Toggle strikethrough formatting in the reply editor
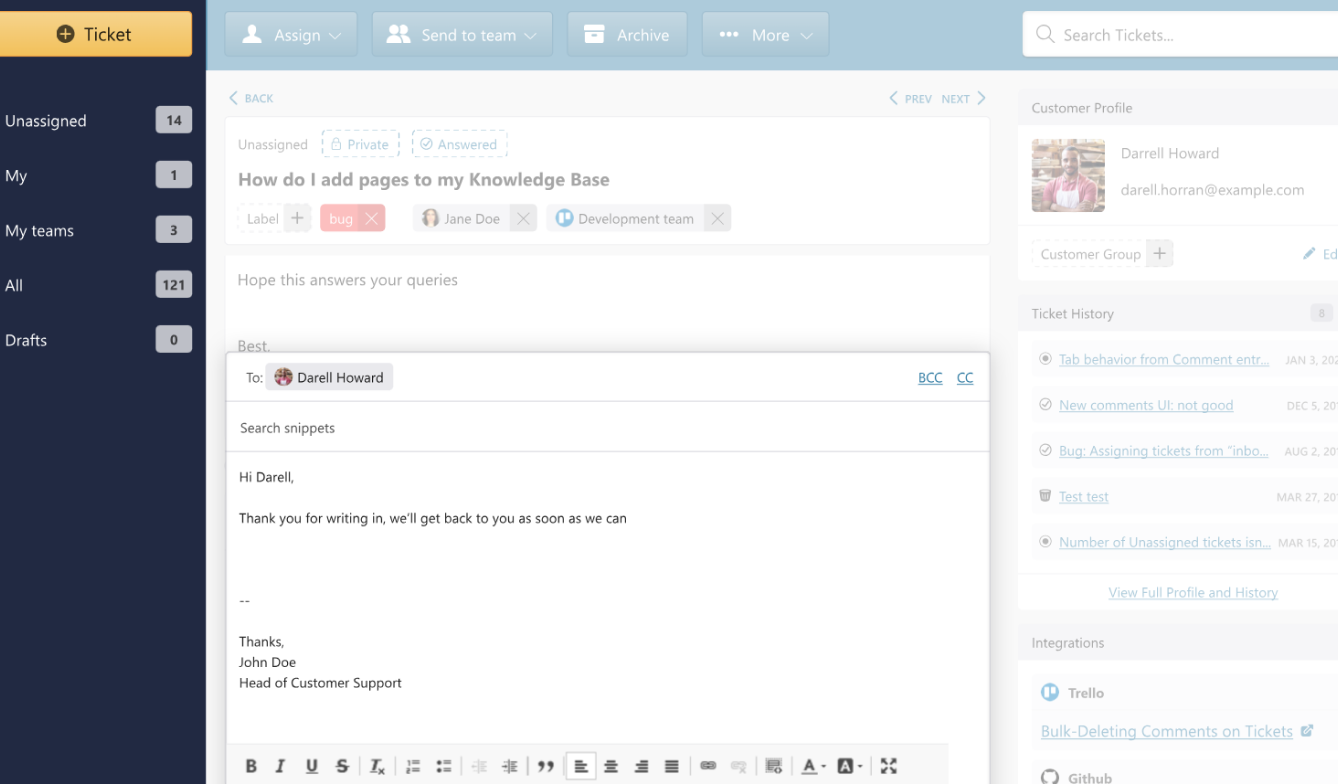 point(342,766)
